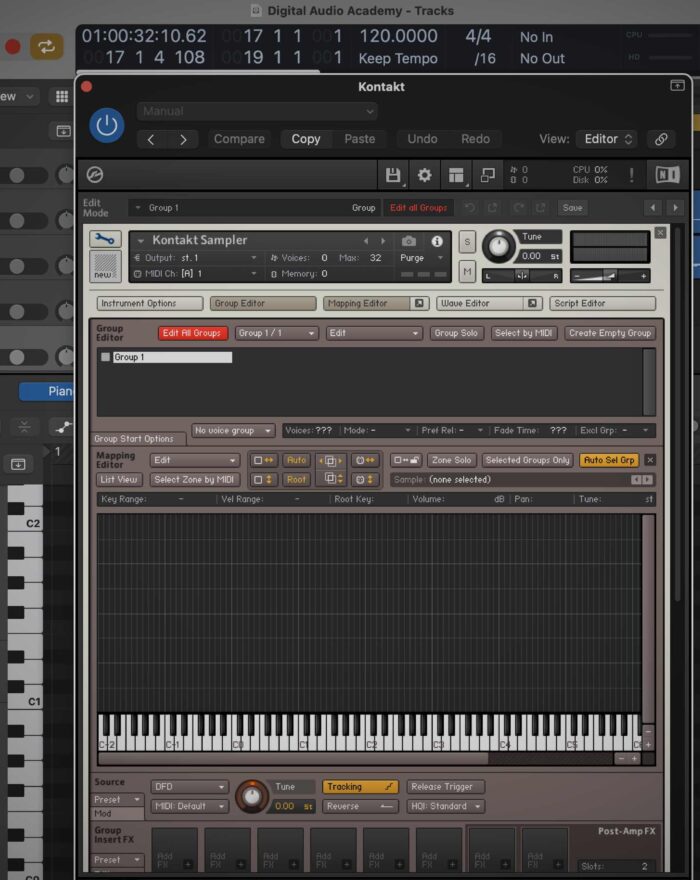The image size is (700, 880).
Task: Open the workspace layout panel icon
Action: click(456, 175)
